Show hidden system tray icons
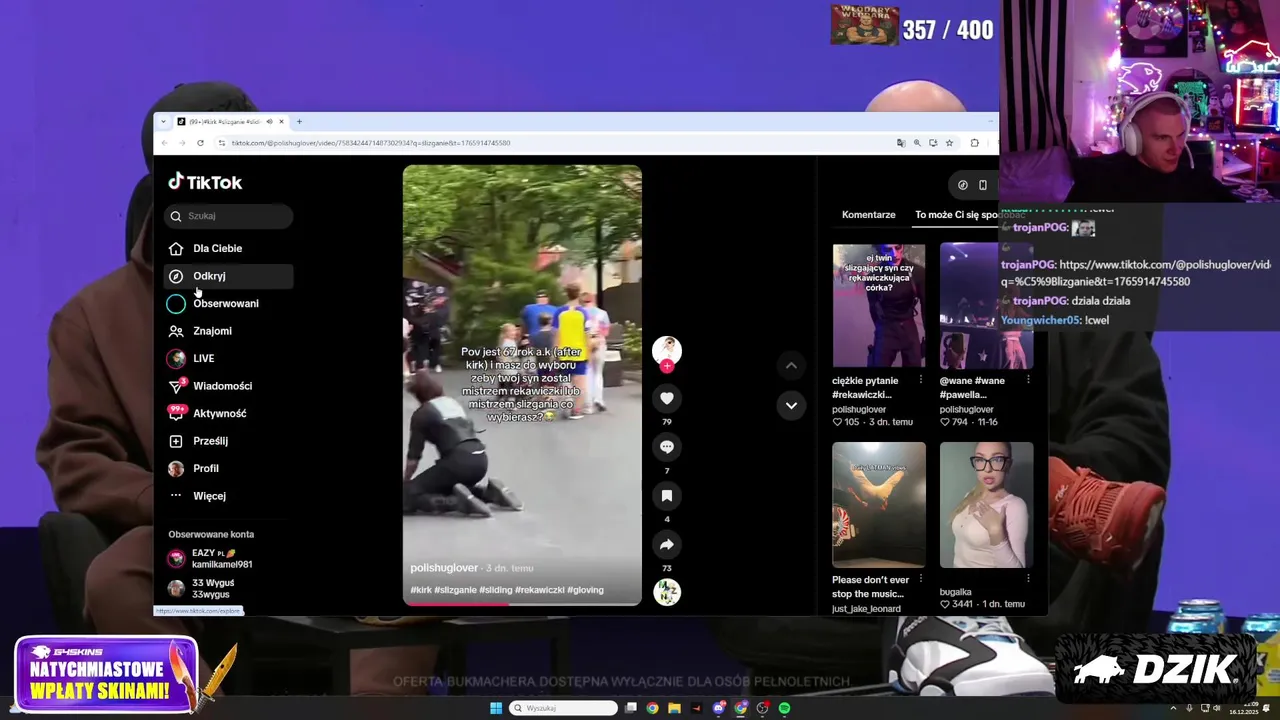 tap(1173, 708)
